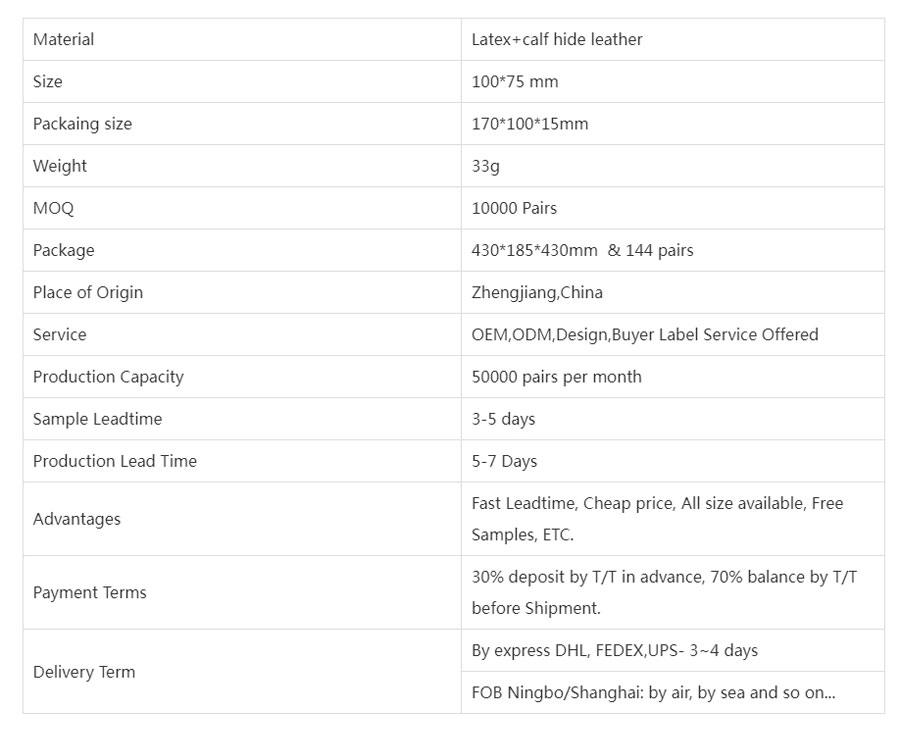Click the 170*100*15mm packaging value

[x=530, y=124]
